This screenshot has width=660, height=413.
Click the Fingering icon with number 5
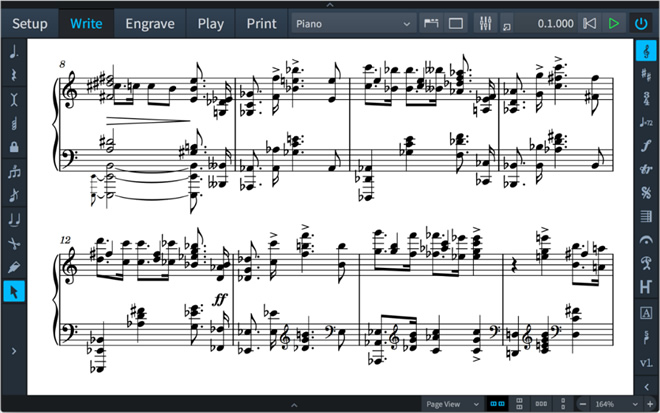(646, 337)
